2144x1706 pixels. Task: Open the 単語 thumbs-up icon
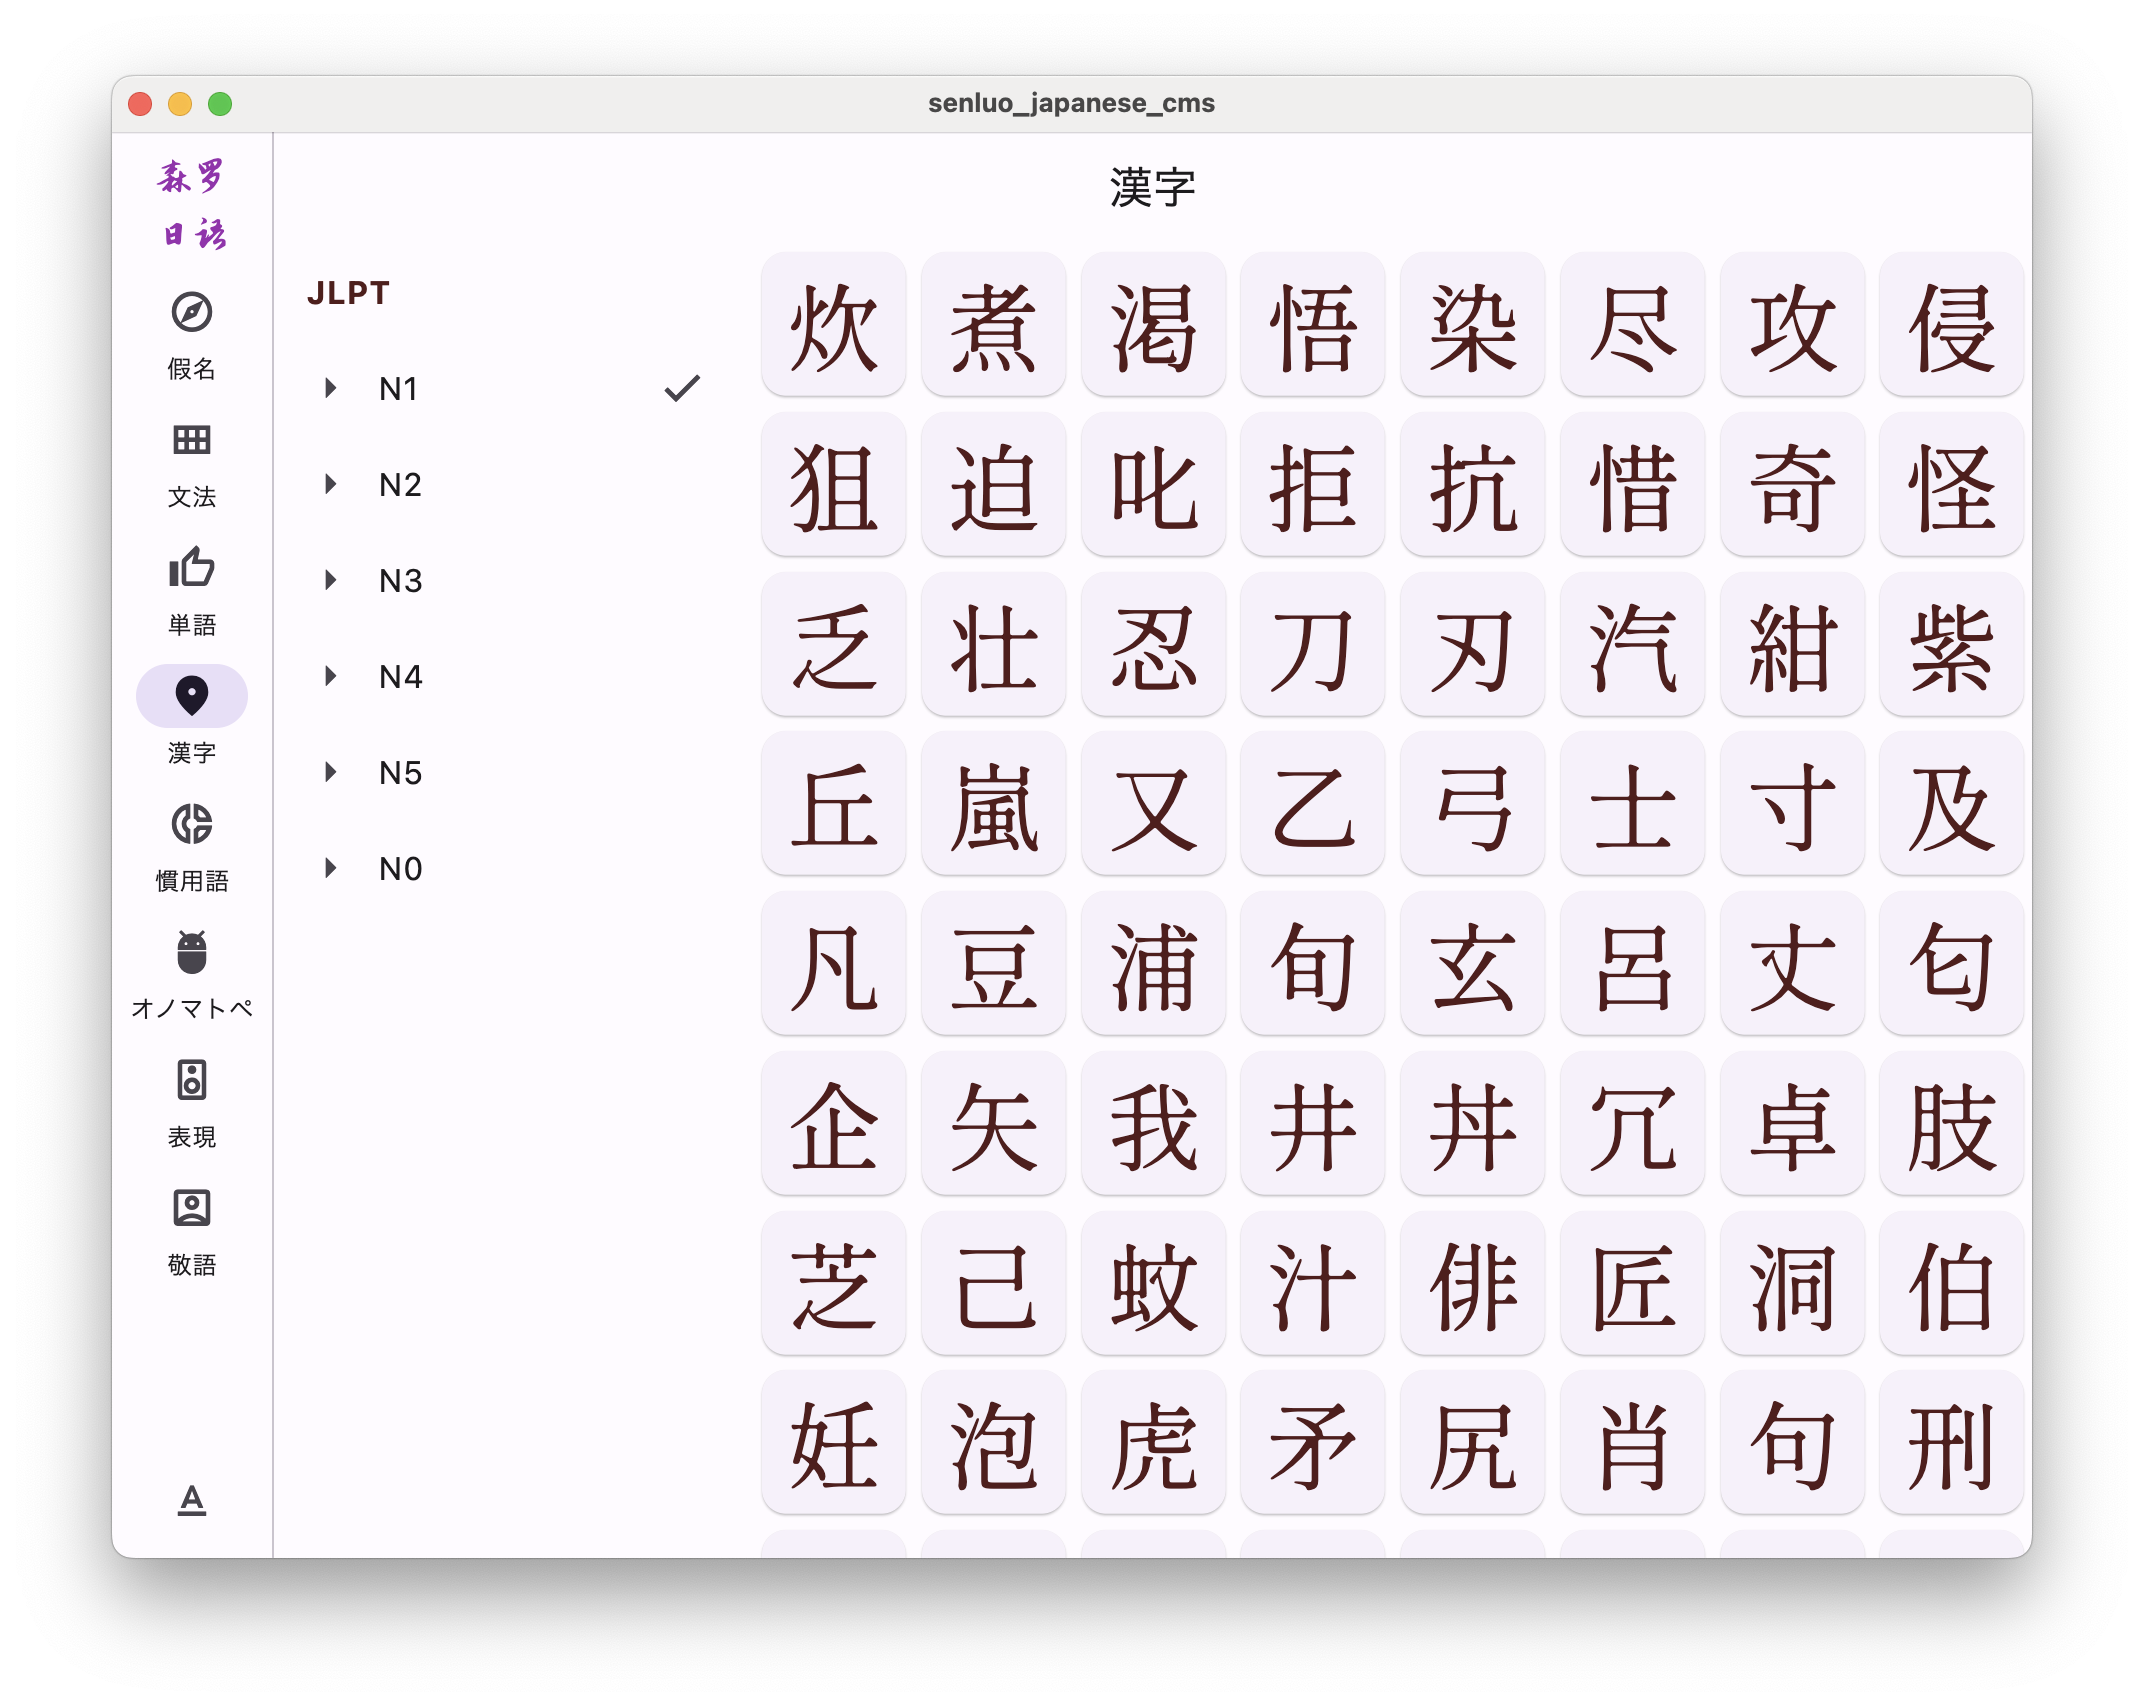pos(191,568)
